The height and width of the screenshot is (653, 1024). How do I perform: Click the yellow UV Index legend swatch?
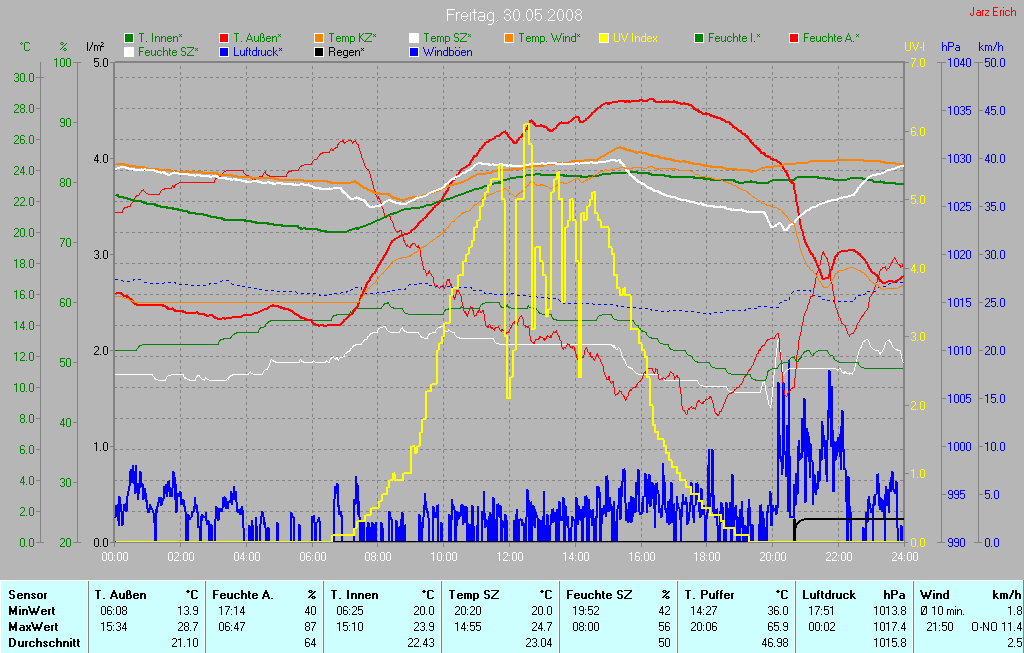(x=604, y=39)
